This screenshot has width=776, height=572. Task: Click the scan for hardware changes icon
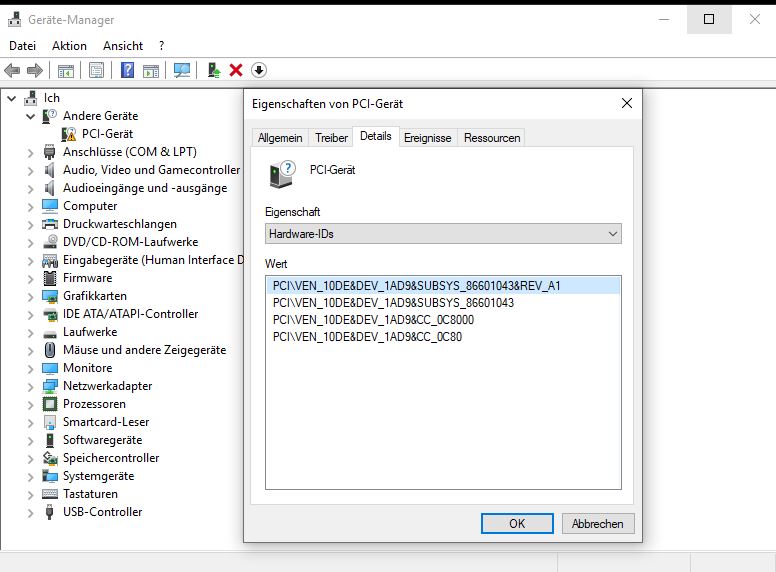(182, 70)
